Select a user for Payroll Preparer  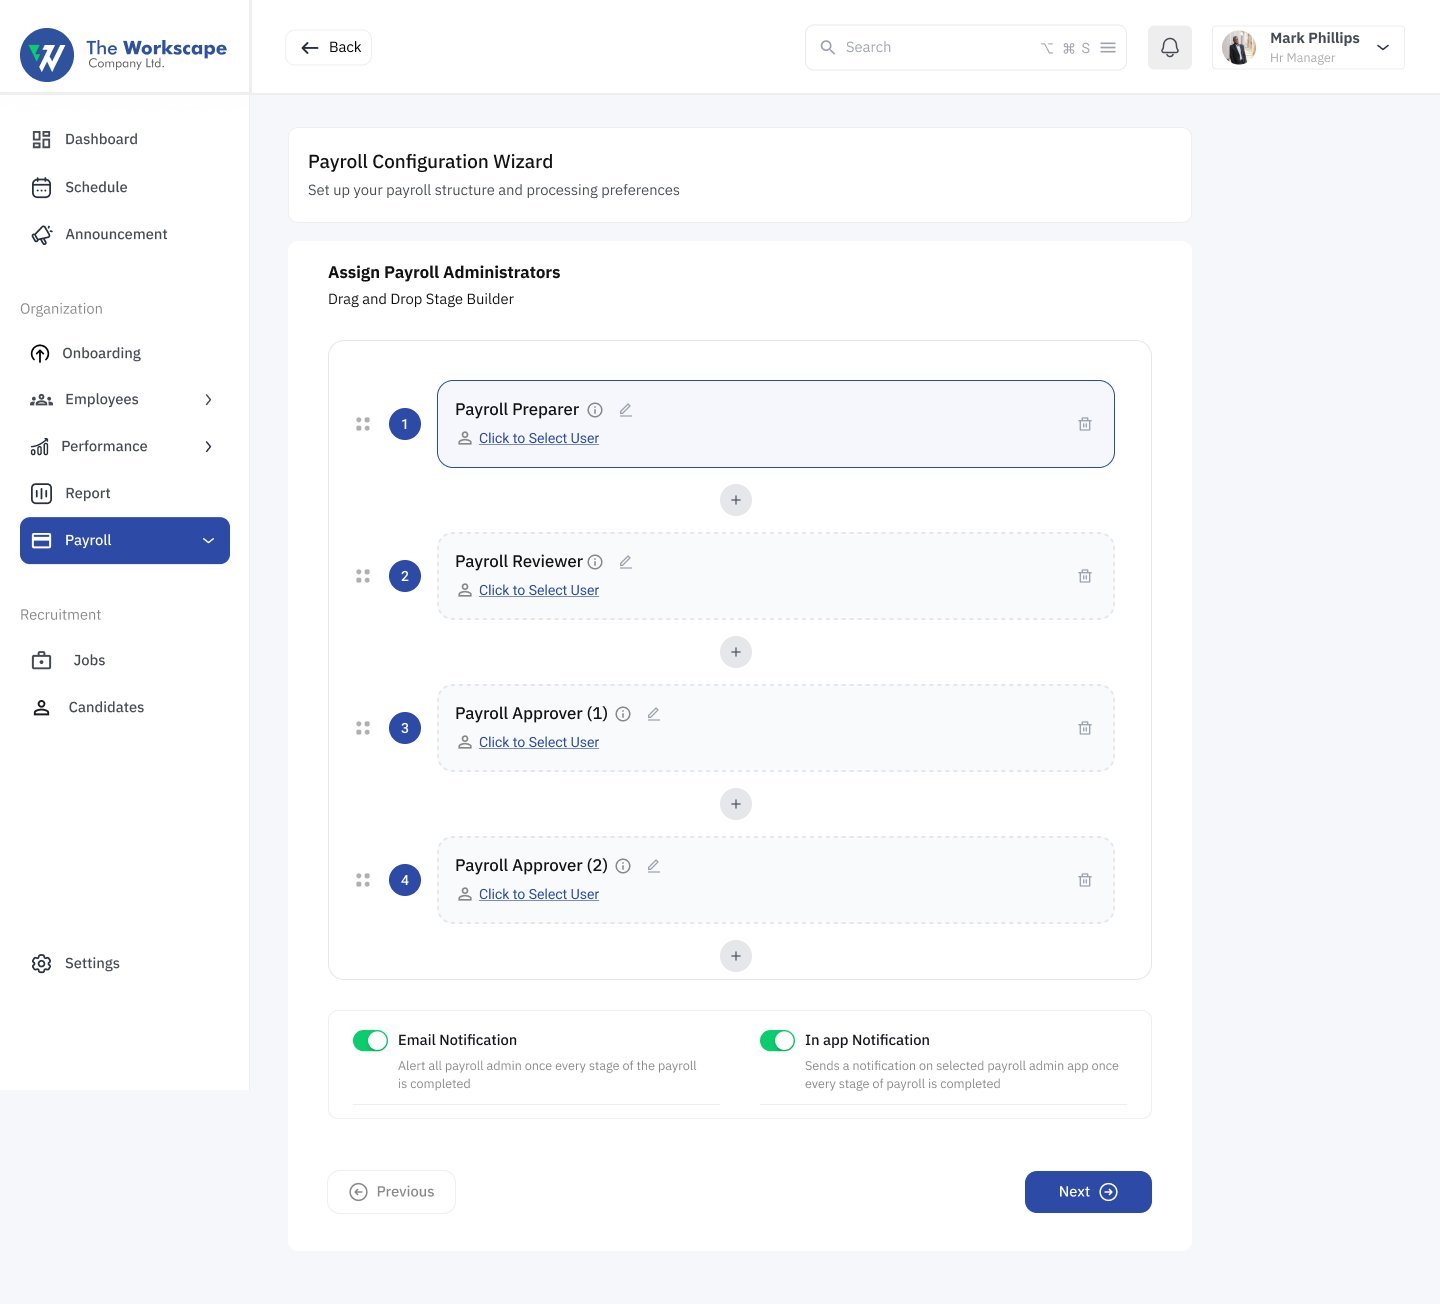pyautogui.click(x=539, y=439)
